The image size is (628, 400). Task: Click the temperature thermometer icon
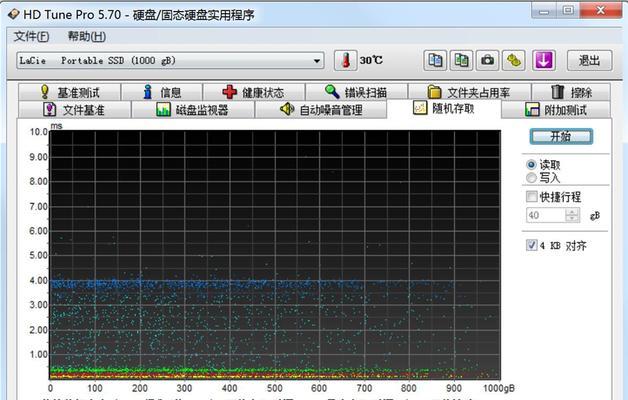point(346,60)
